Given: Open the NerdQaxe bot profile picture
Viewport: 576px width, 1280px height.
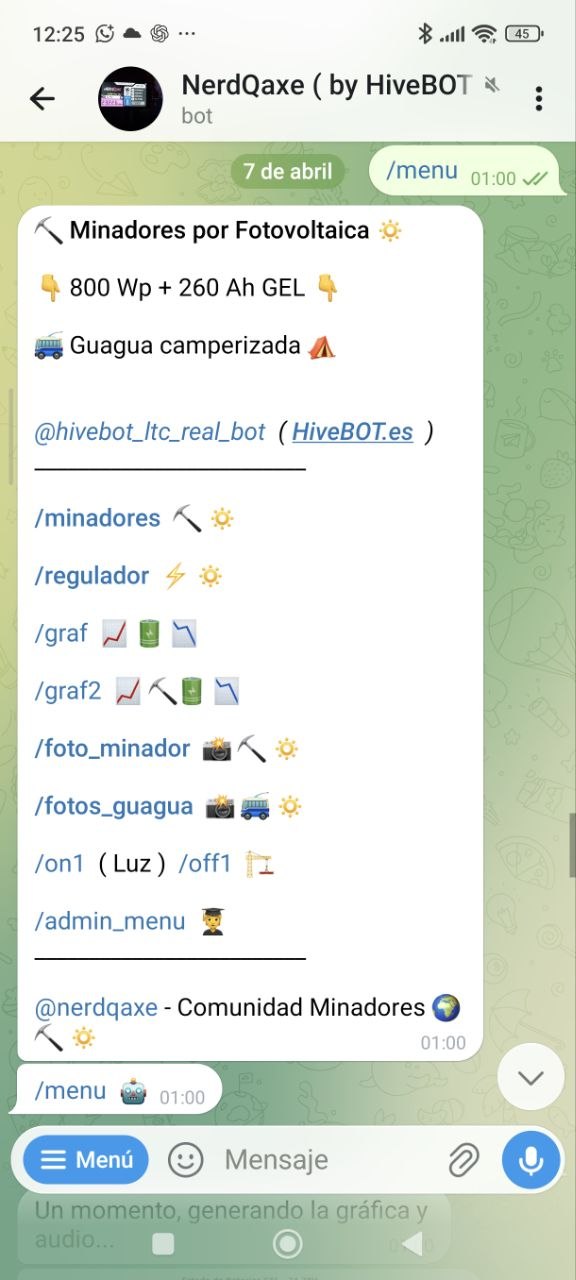Looking at the screenshot, I should [130, 99].
